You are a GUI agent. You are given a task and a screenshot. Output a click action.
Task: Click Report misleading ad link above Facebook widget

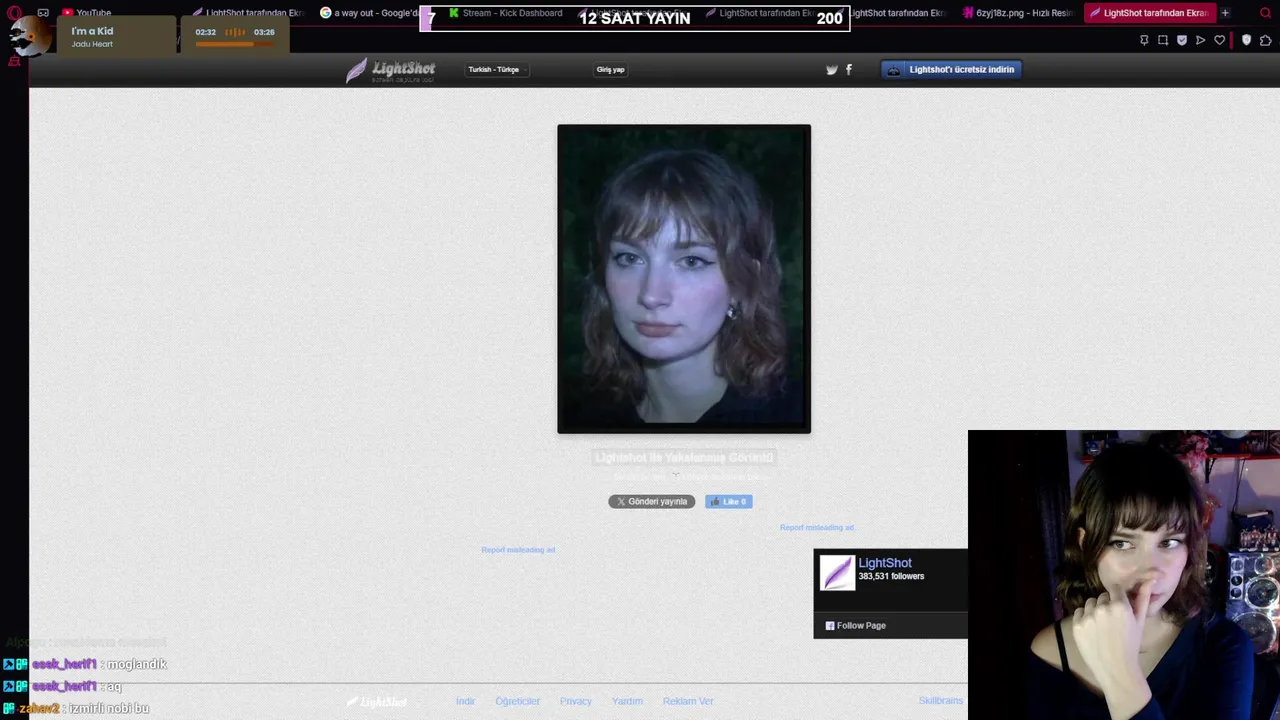click(817, 527)
